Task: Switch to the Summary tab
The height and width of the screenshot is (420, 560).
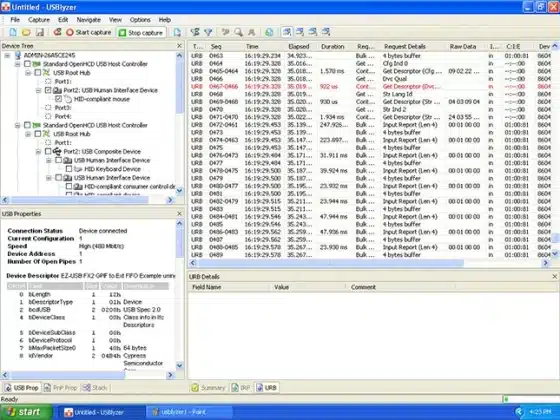Action: click(x=208, y=388)
